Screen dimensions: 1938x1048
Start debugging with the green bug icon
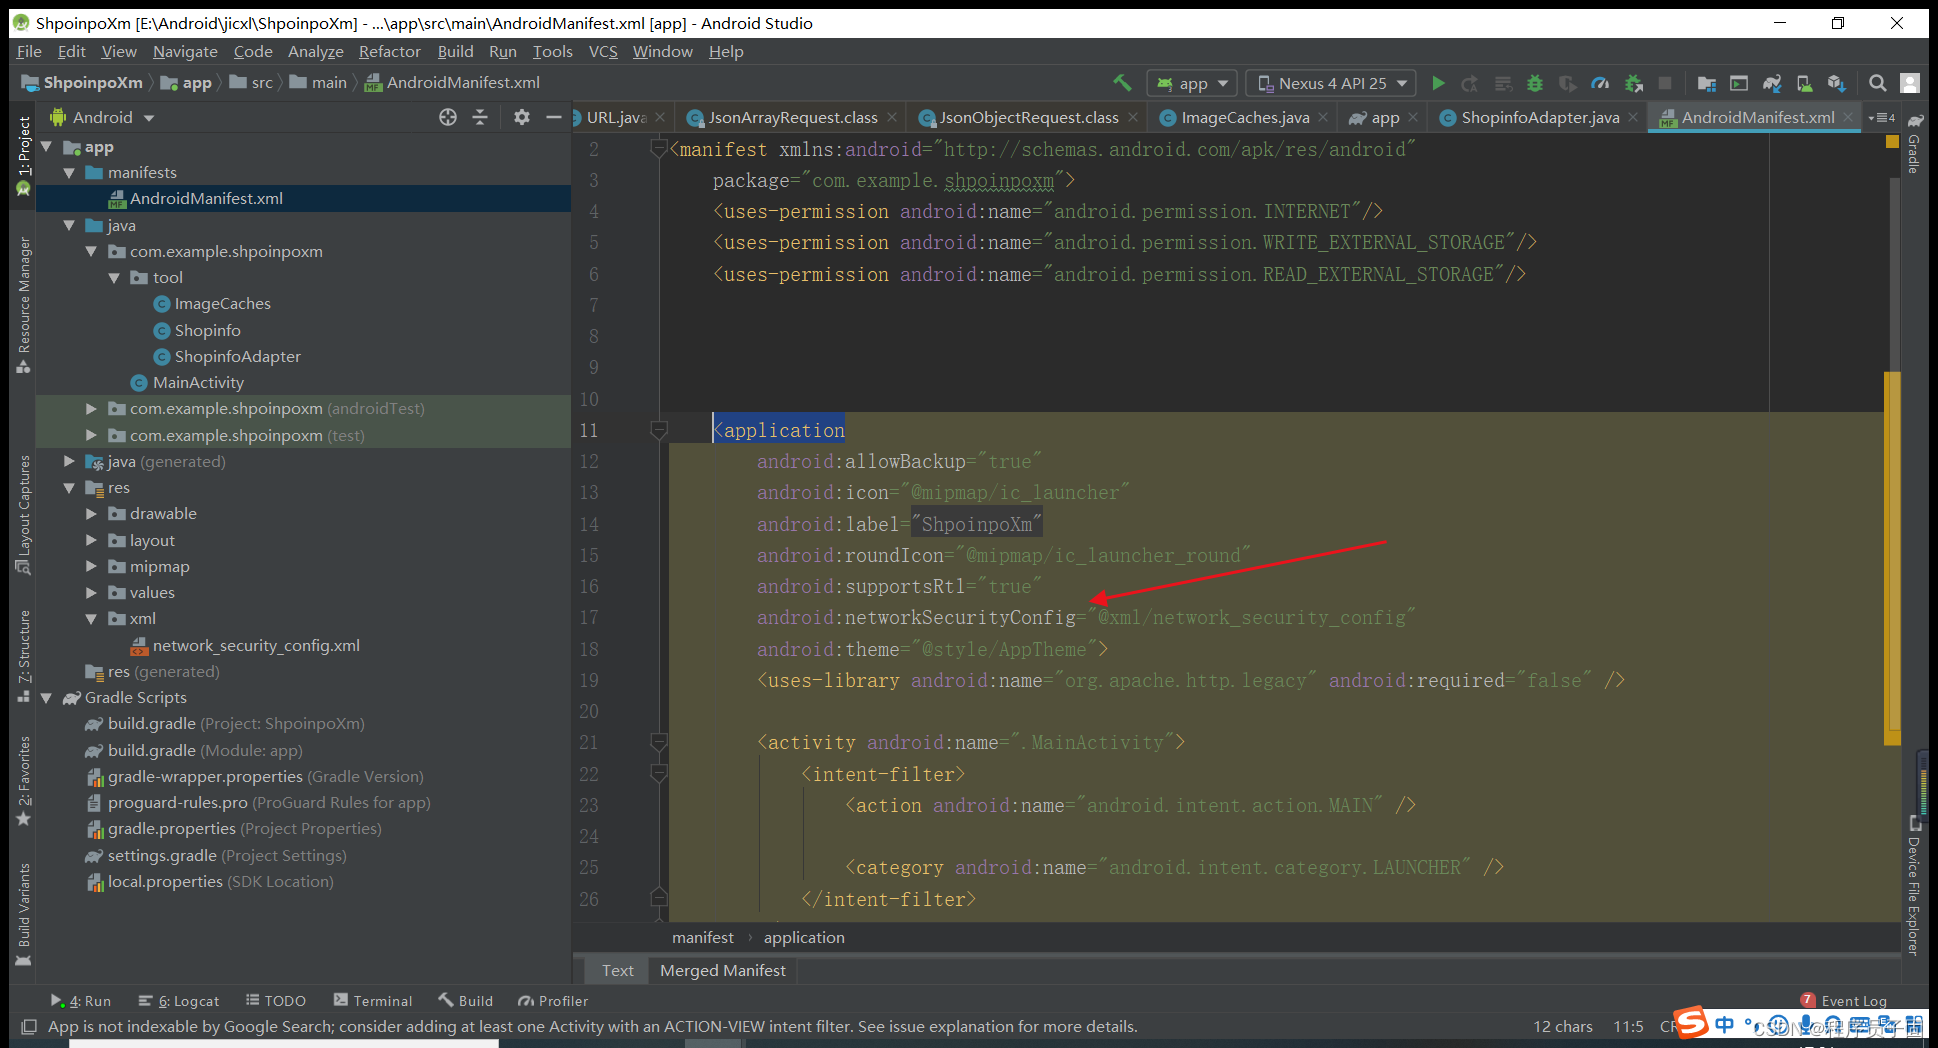[1535, 84]
